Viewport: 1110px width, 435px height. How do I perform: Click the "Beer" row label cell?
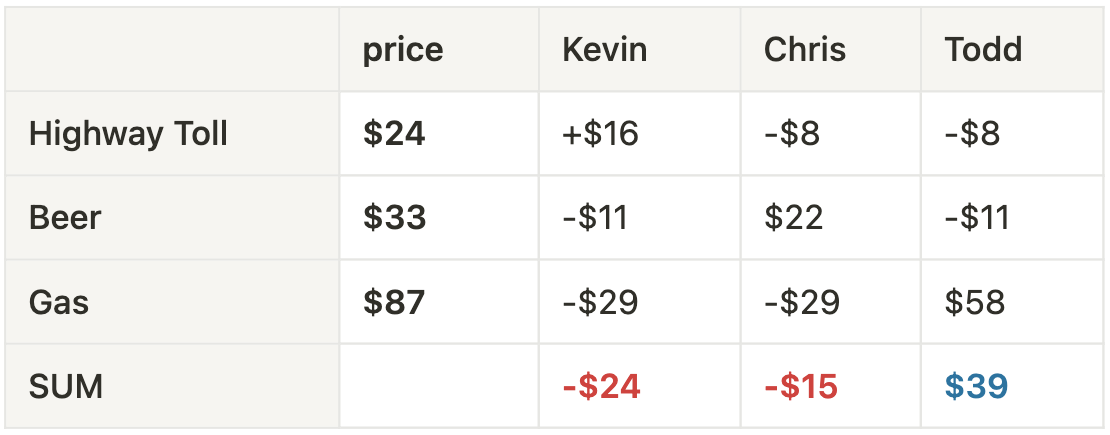pyautogui.click(x=65, y=218)
